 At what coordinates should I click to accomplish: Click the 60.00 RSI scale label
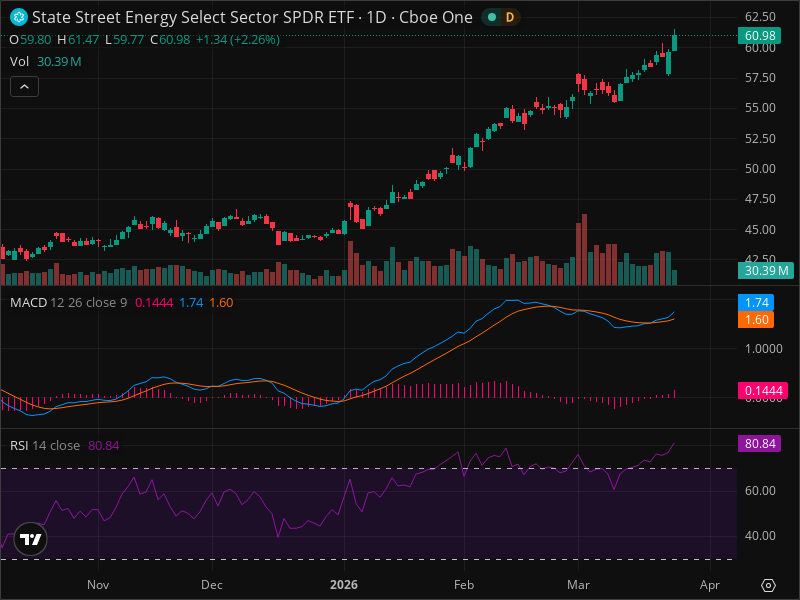760,490
